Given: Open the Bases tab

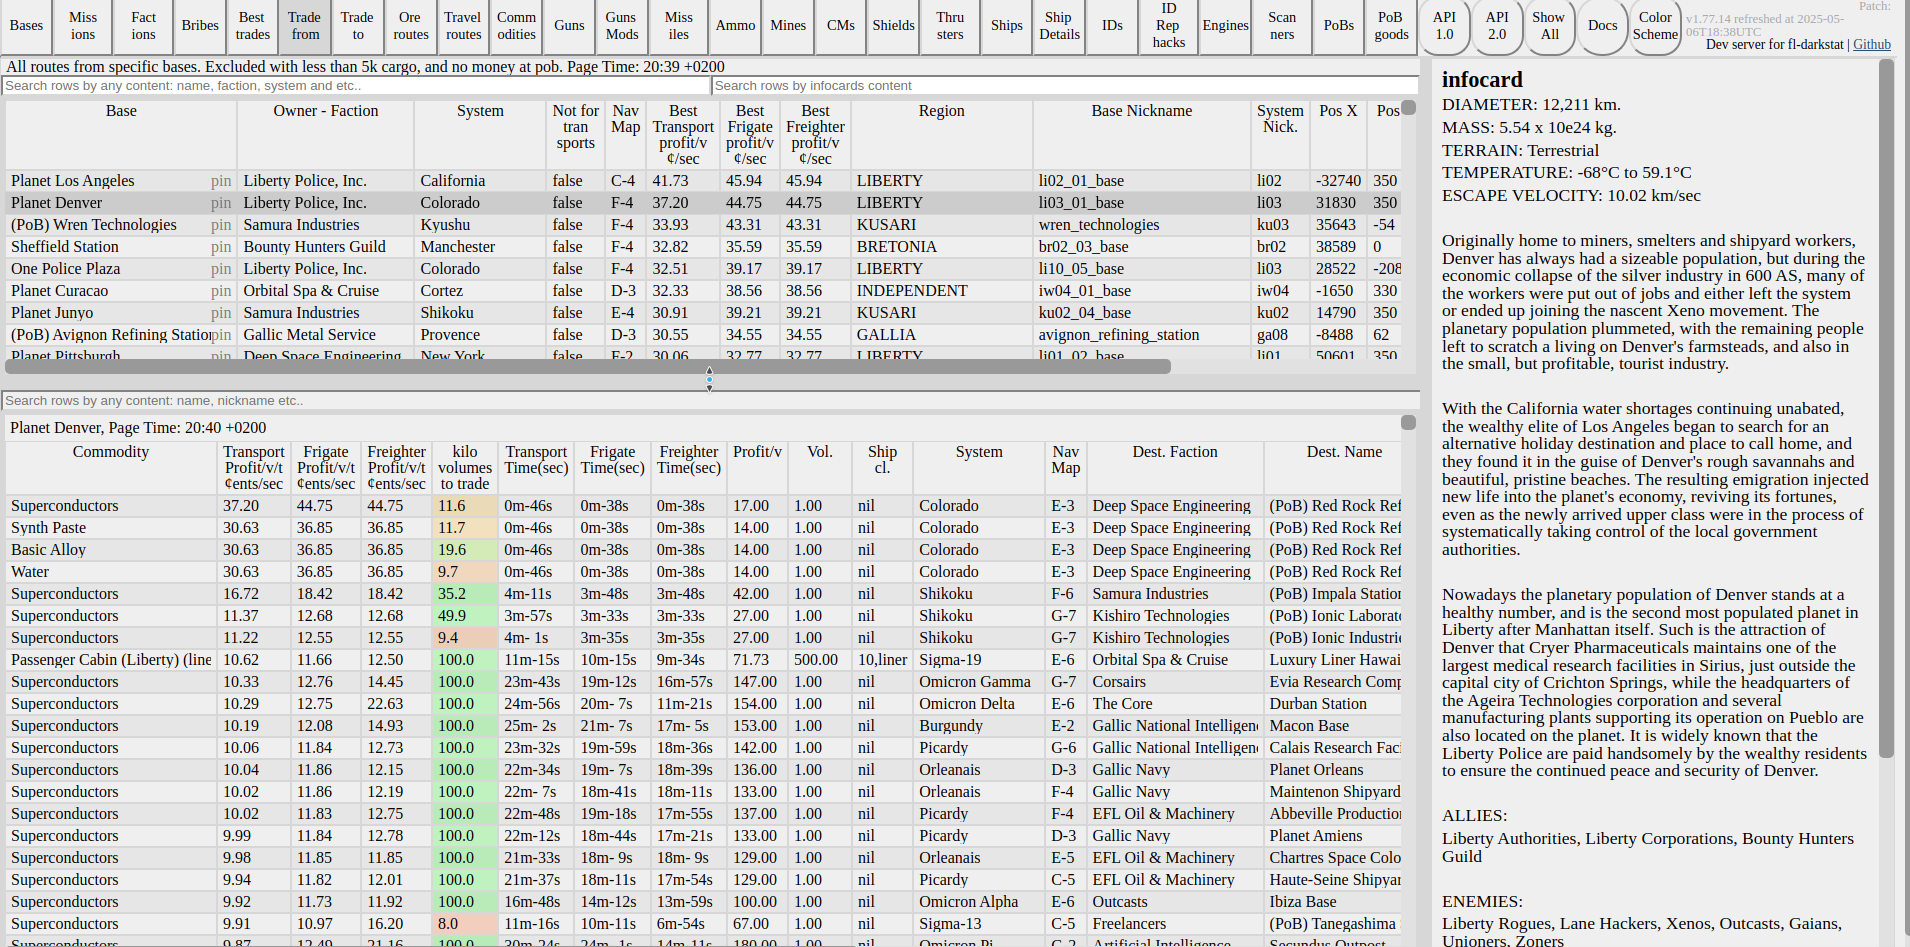Looking at the screenshot, I should tap(27, 27).
